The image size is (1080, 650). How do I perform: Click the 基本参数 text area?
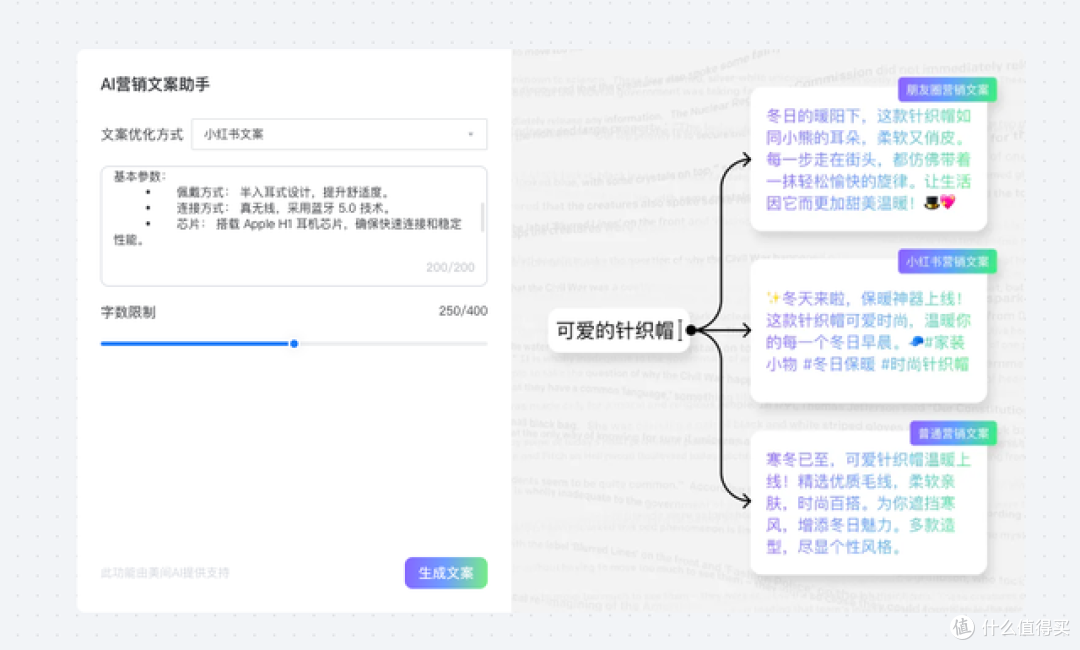coord(293,226)
